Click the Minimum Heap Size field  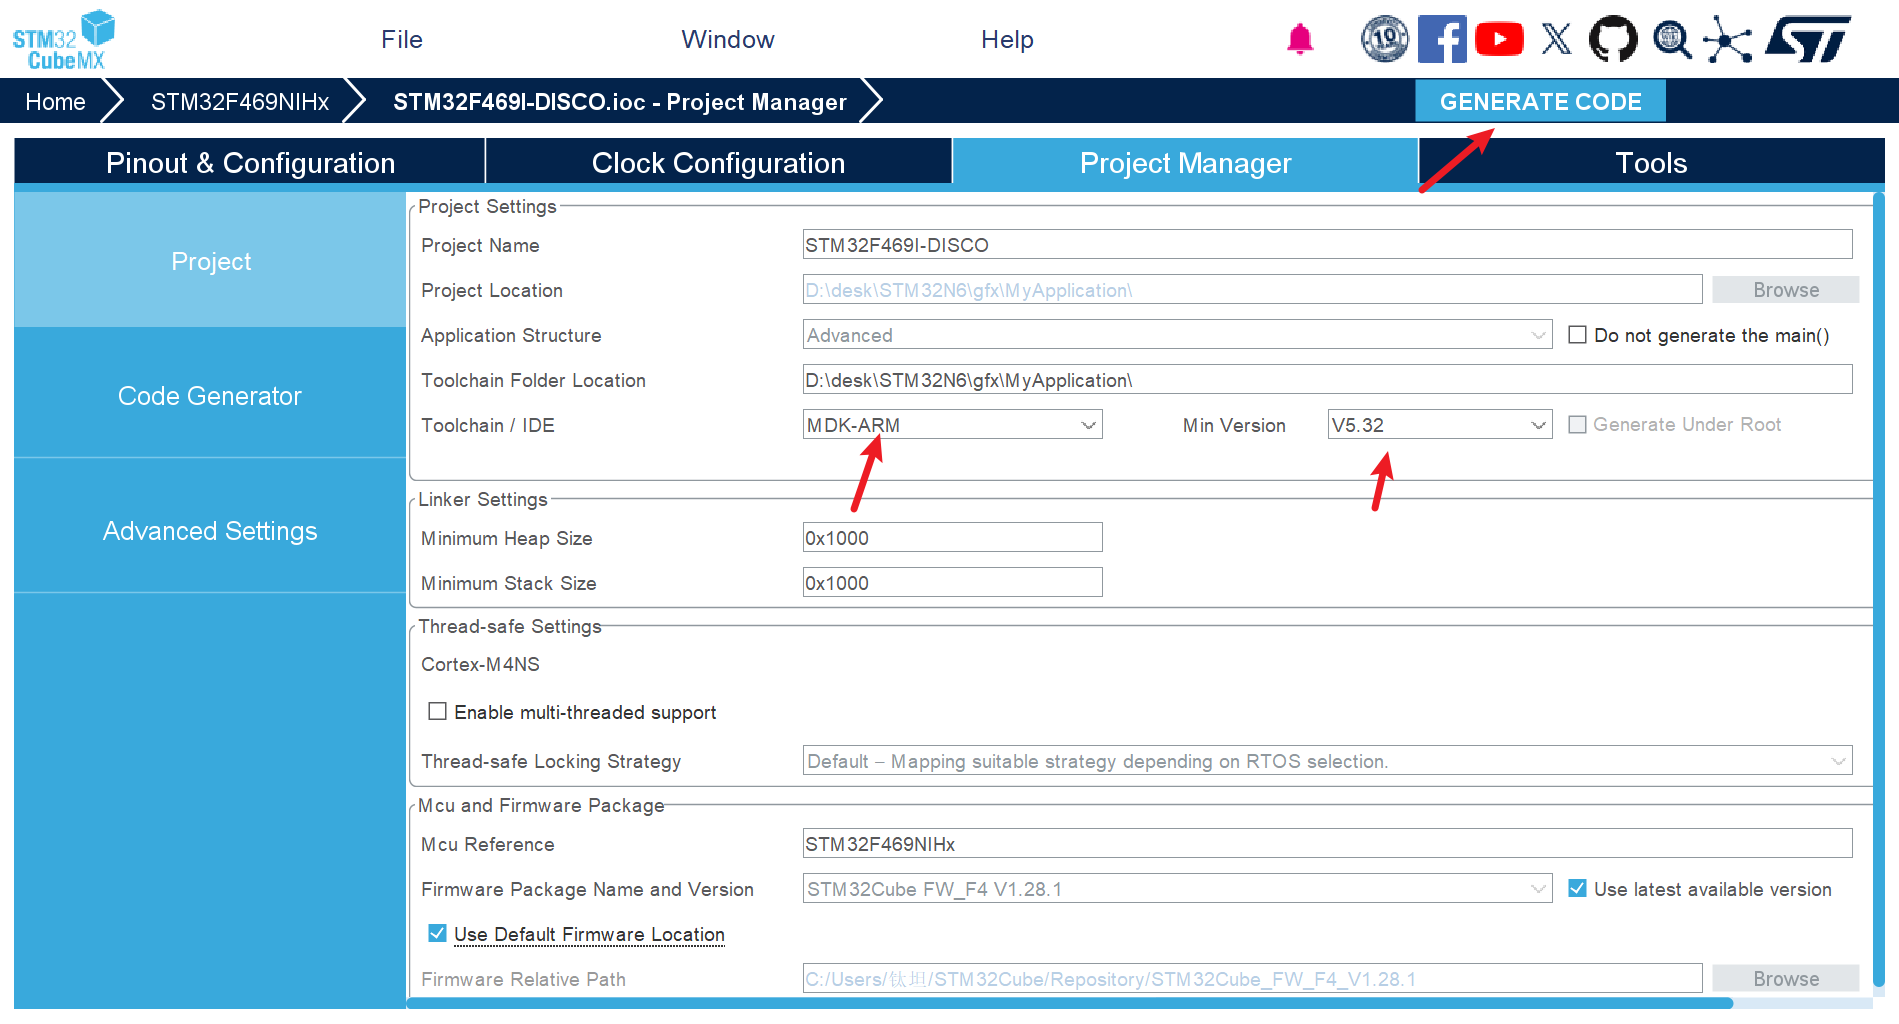[x=952, y=538]
